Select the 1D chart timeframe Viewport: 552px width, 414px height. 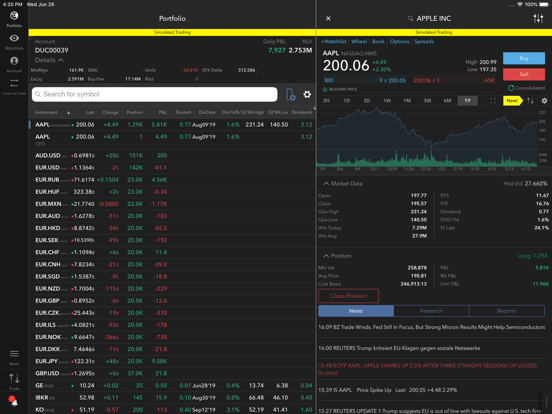tap(346, 101)
